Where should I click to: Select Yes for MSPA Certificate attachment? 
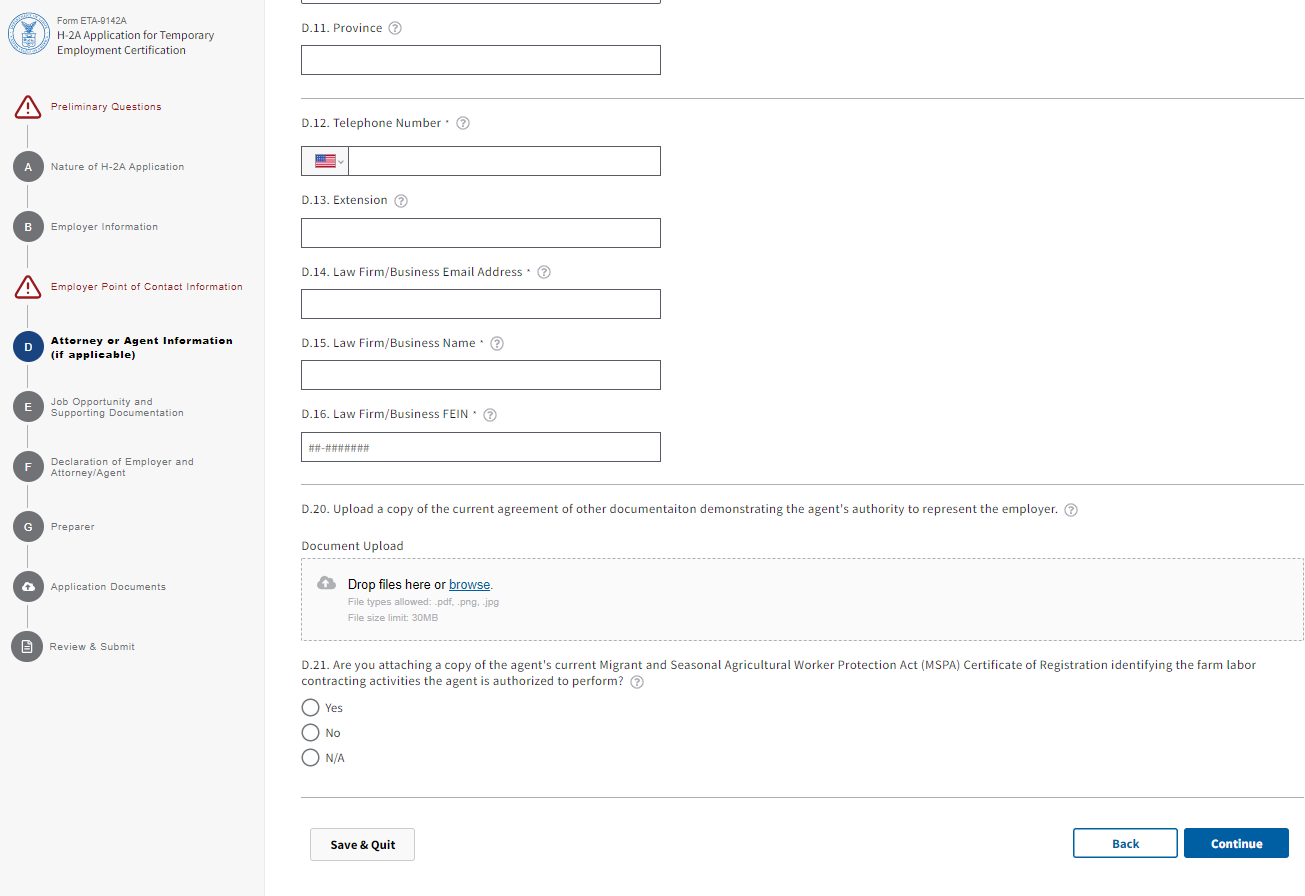click(311, 708)
